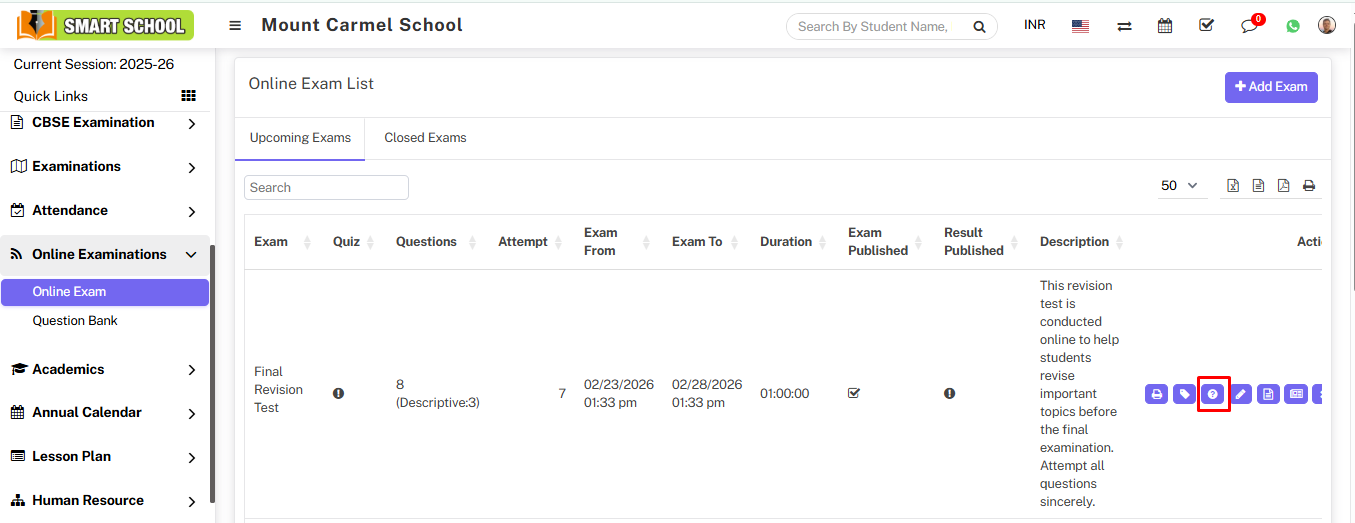Open Question Bank in the sidebar
This screenshot has height=523, width=1355.
point(75,321)
